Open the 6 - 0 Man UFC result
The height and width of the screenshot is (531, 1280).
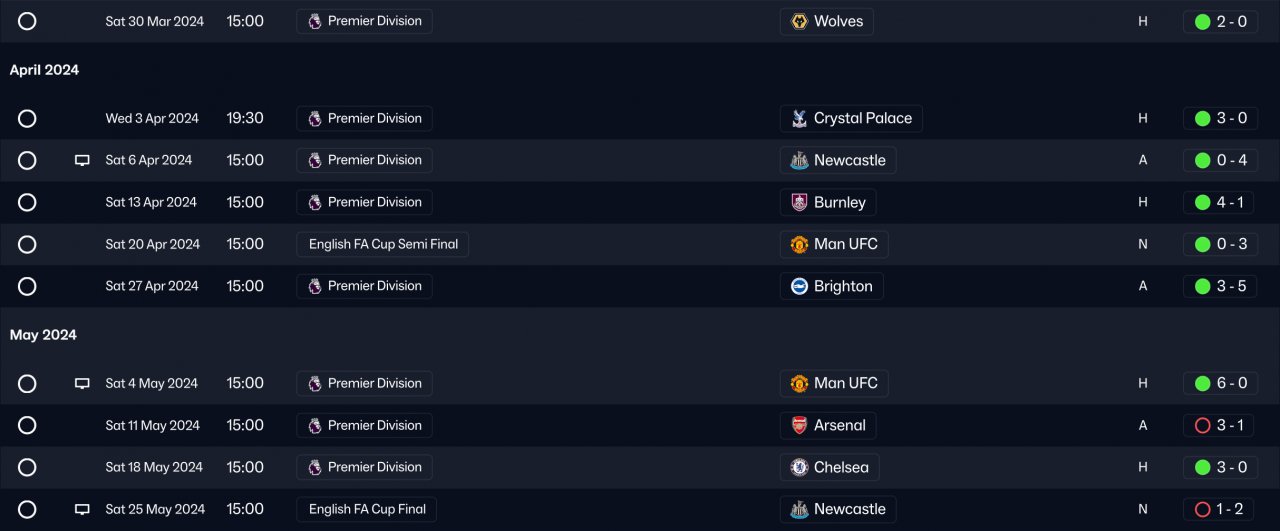(1220, 383)
